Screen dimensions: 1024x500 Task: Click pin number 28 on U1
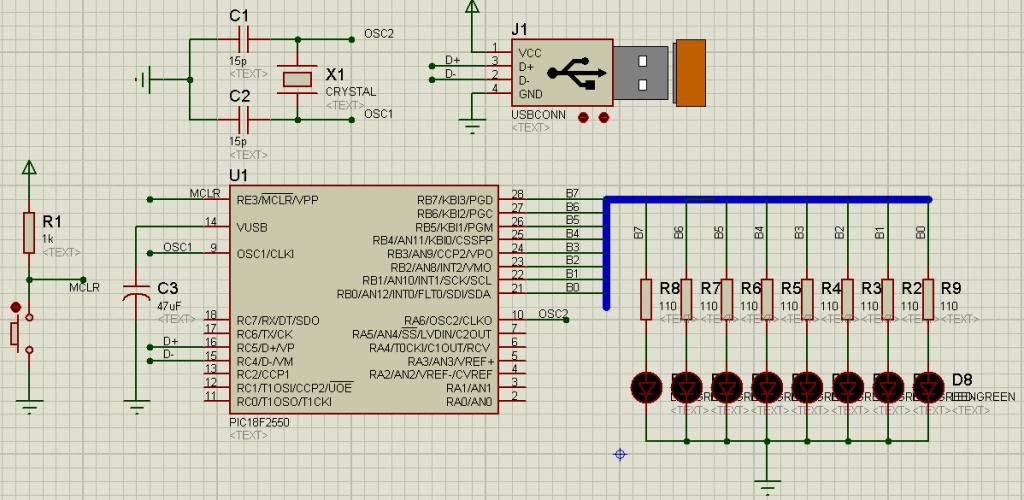pos(518,194)
